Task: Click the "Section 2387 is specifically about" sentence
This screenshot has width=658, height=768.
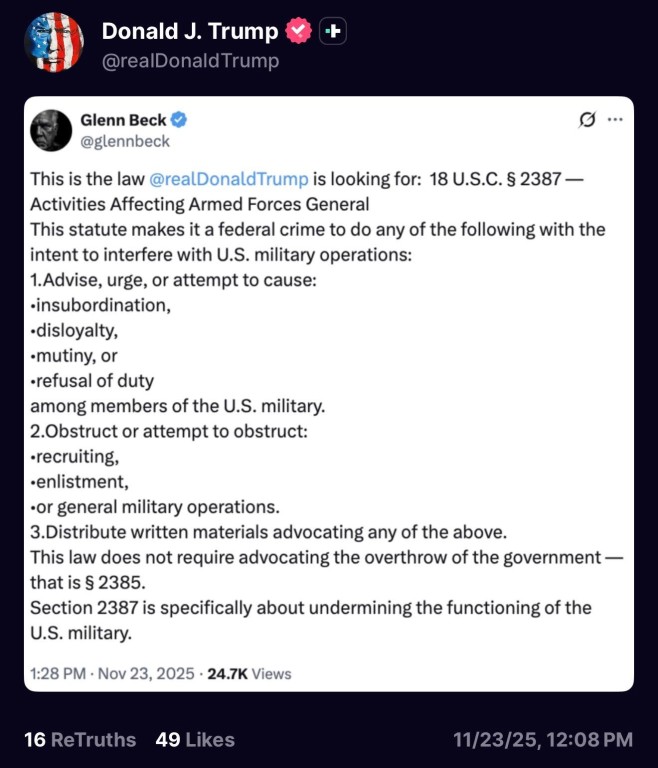Action: [310, 607]
